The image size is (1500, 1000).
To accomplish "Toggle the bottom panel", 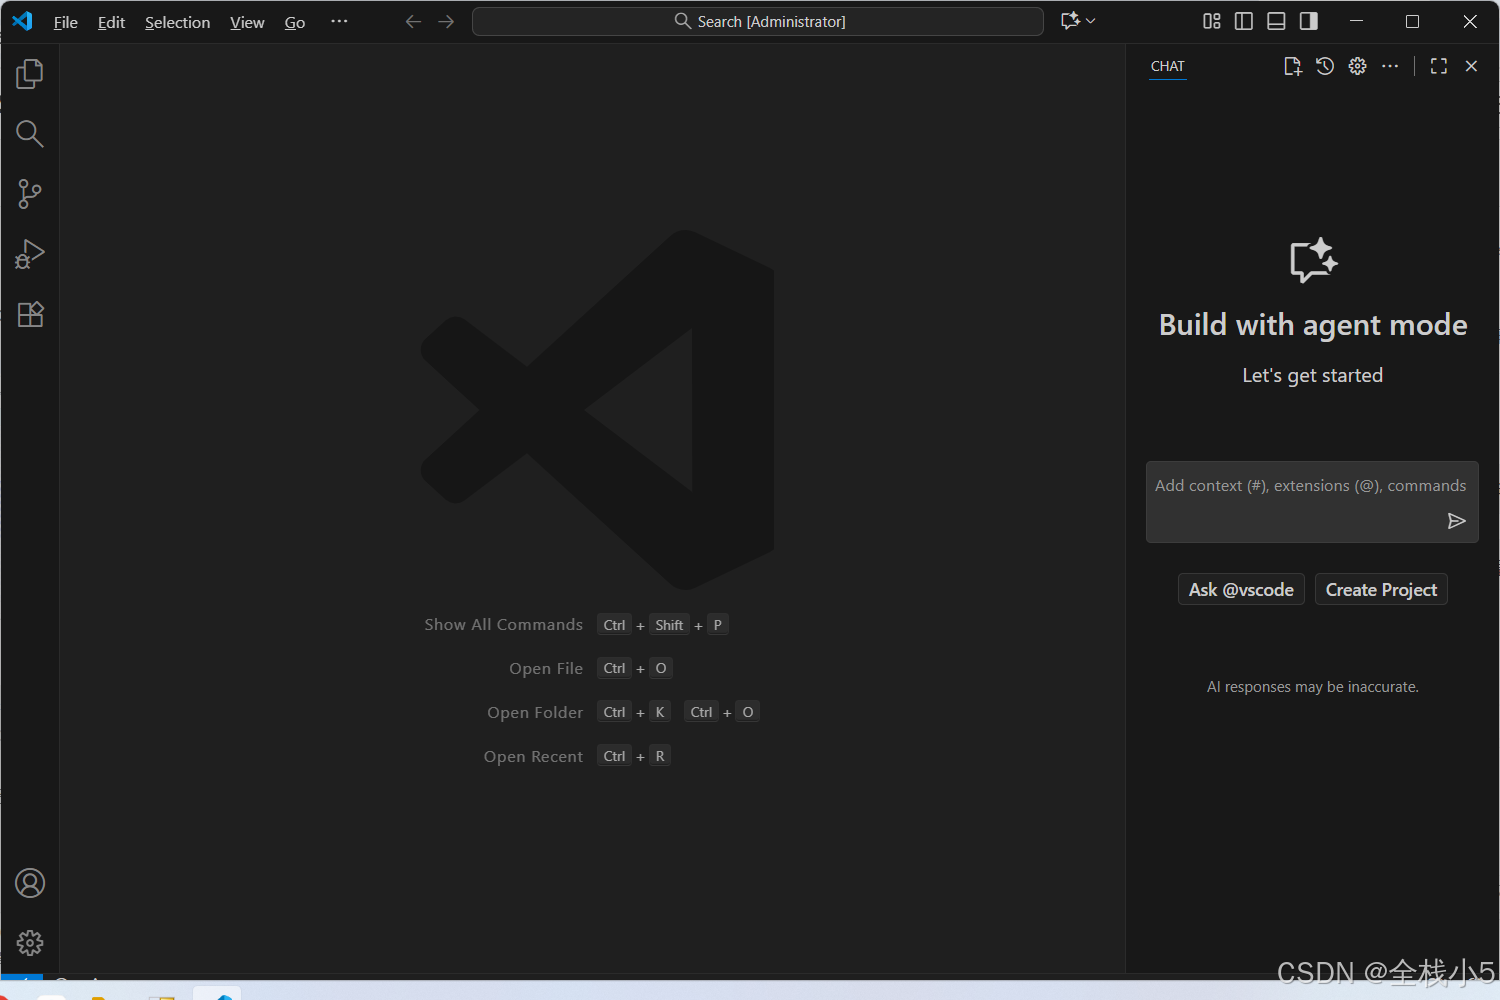I will [x=1276, y=21].
